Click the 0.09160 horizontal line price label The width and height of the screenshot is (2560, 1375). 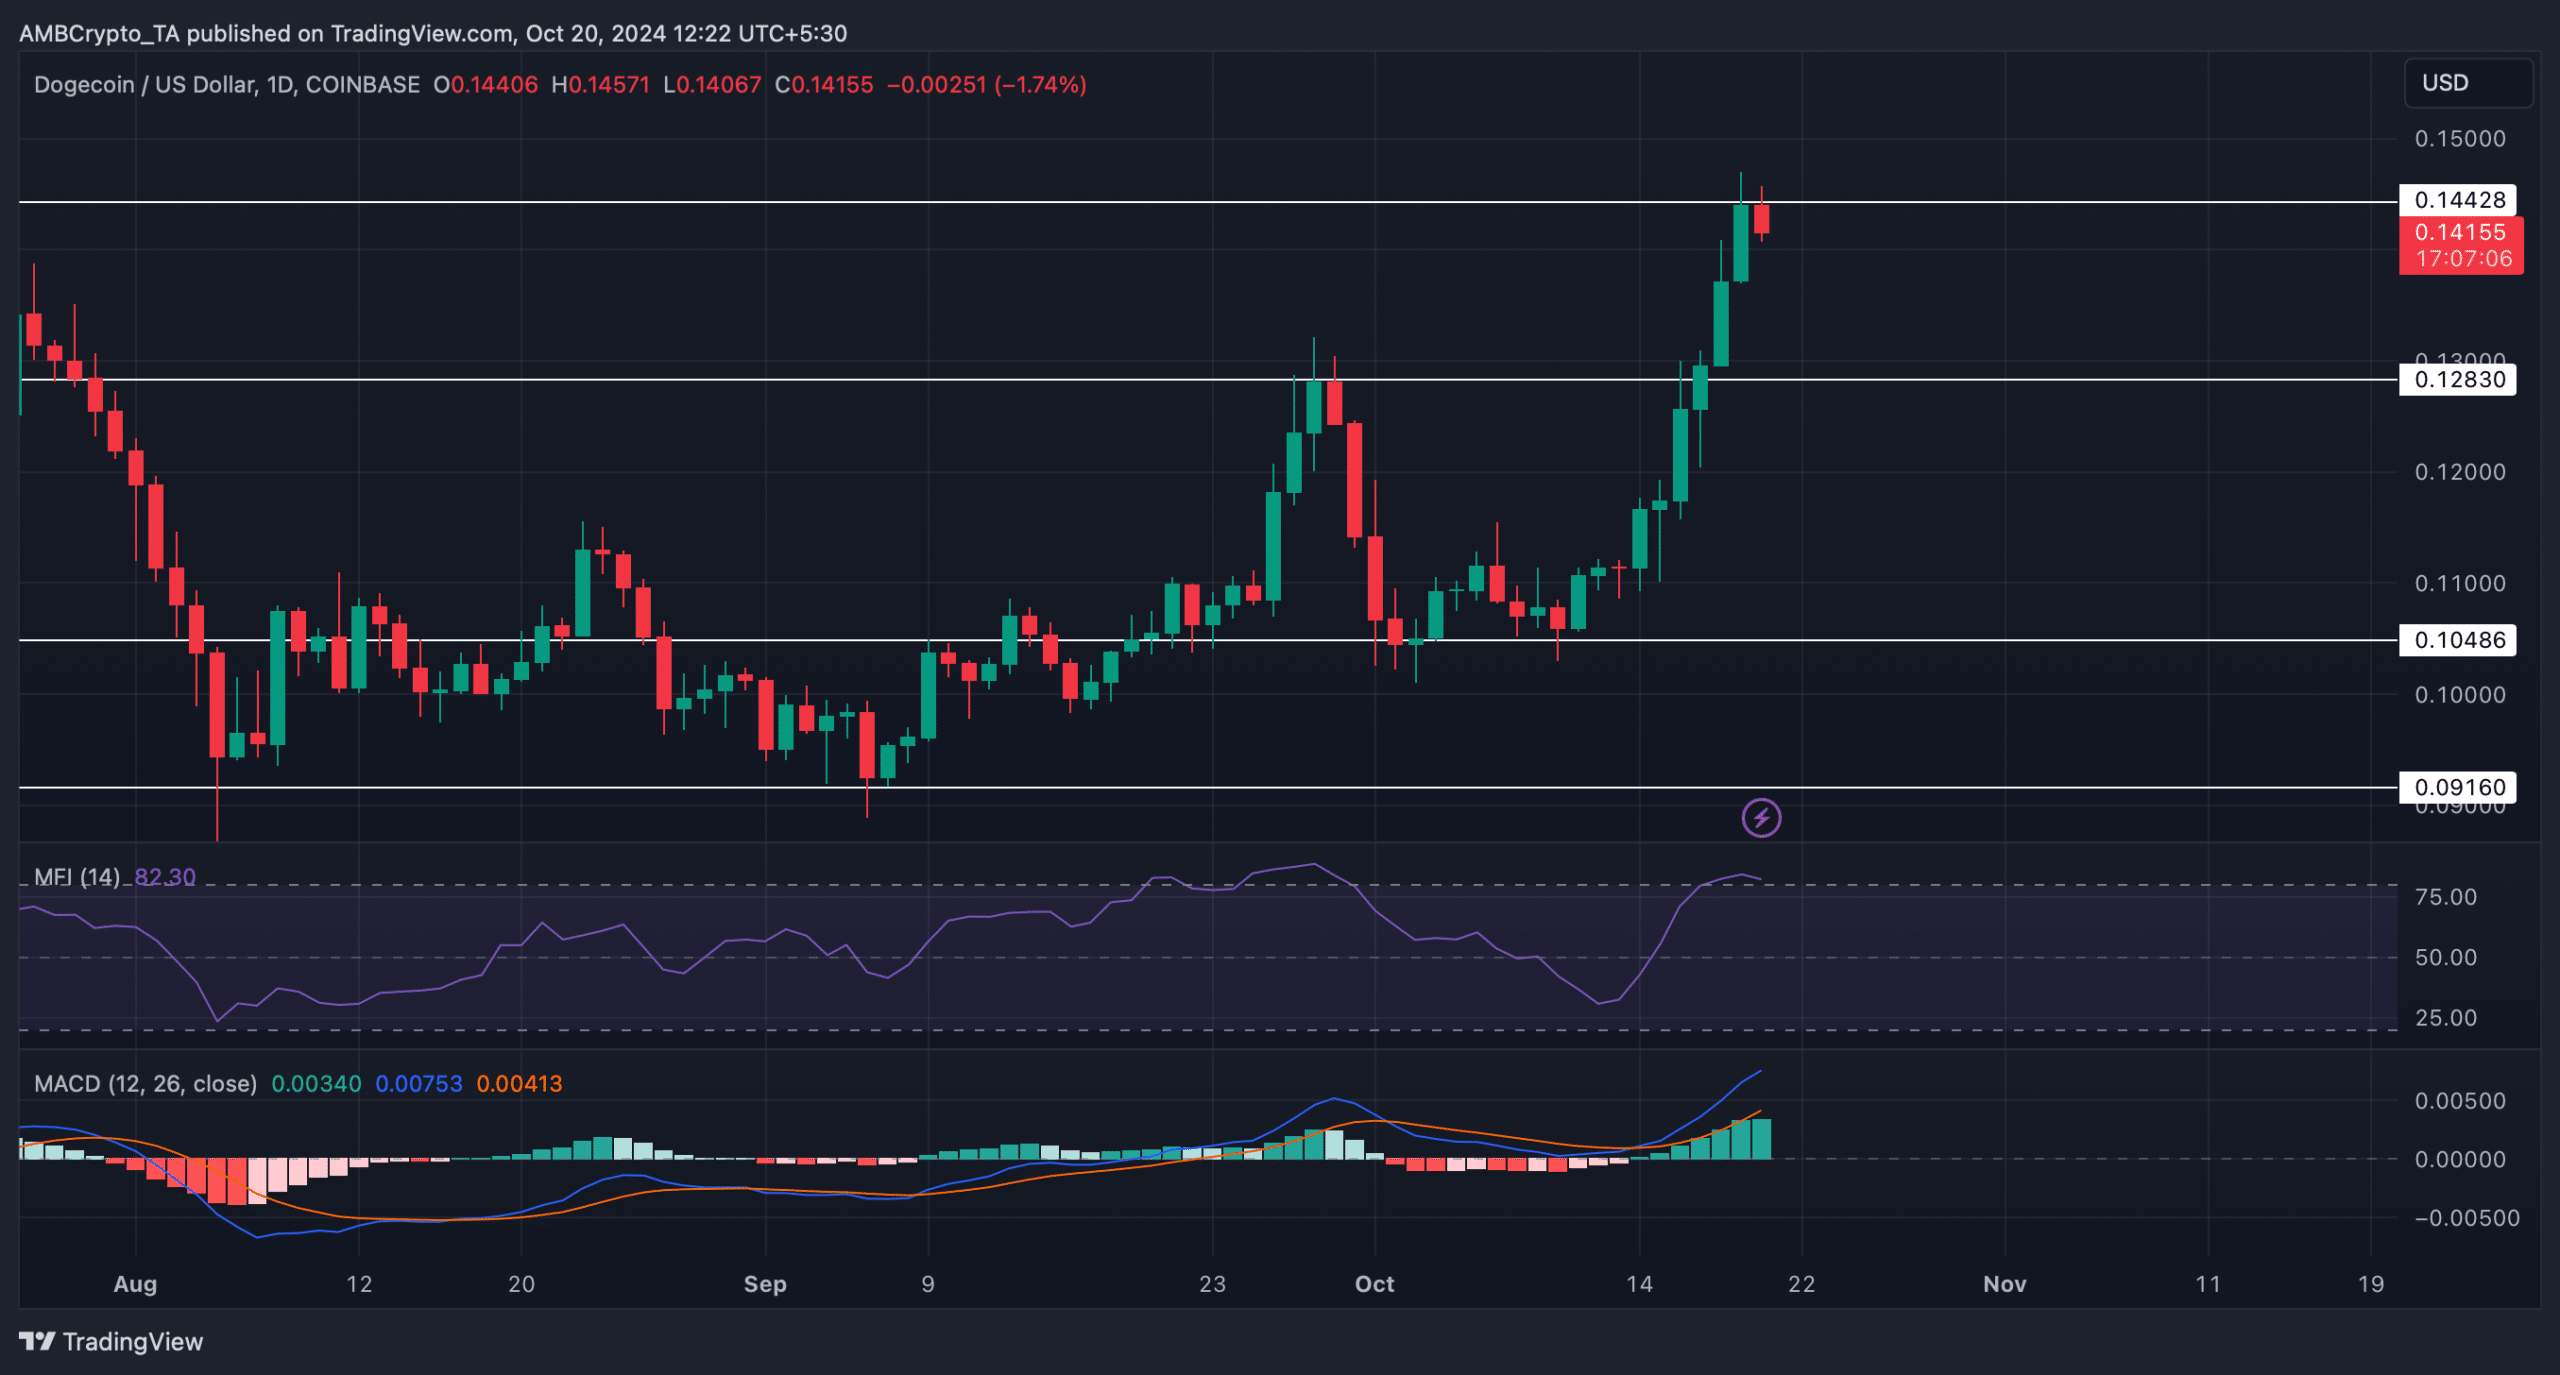point(2458,787)
